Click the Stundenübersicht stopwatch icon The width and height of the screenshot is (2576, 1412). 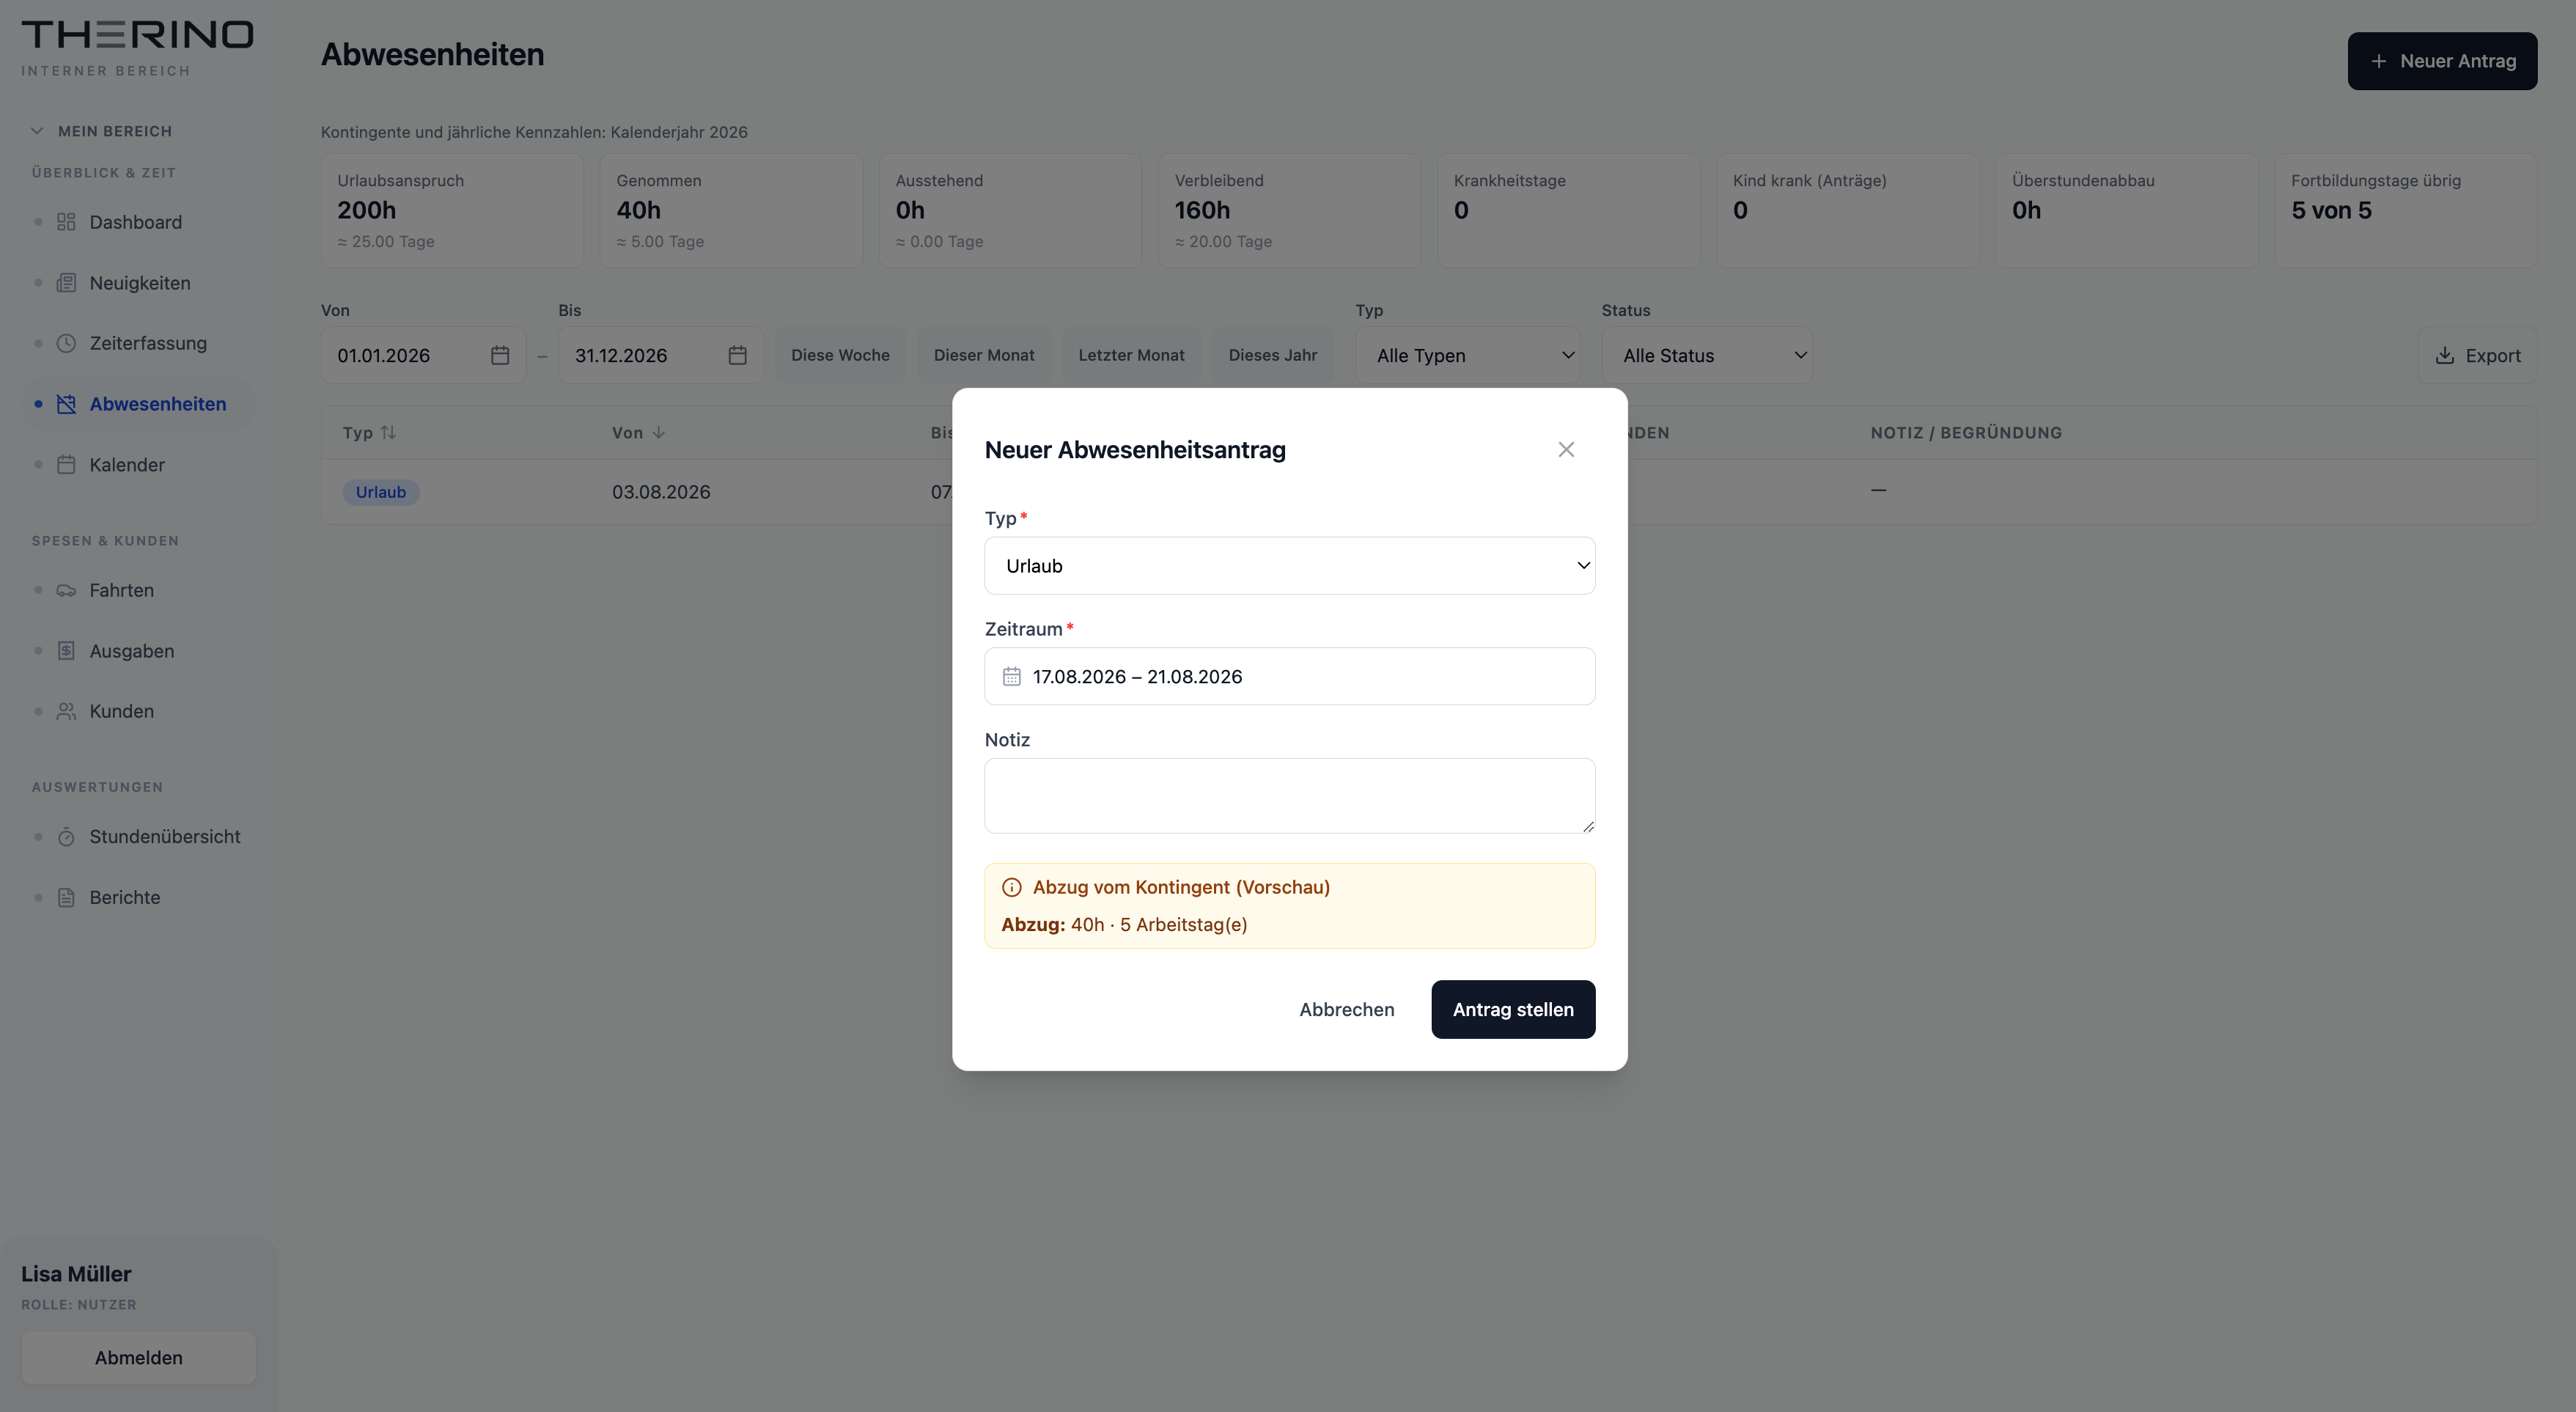66,837
